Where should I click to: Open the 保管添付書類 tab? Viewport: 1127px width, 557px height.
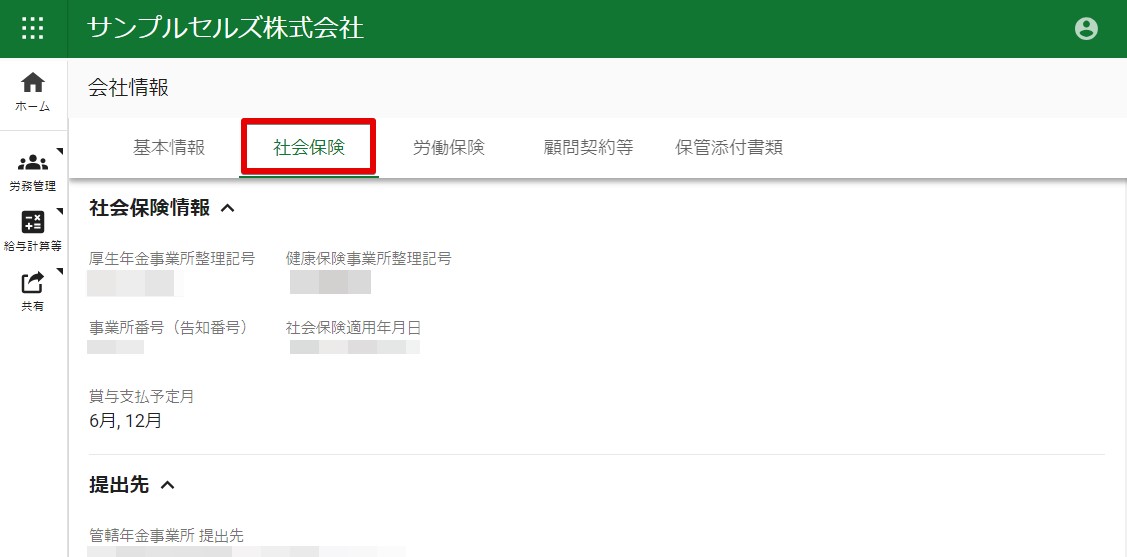pyautogui.click(x=729, y=148)
